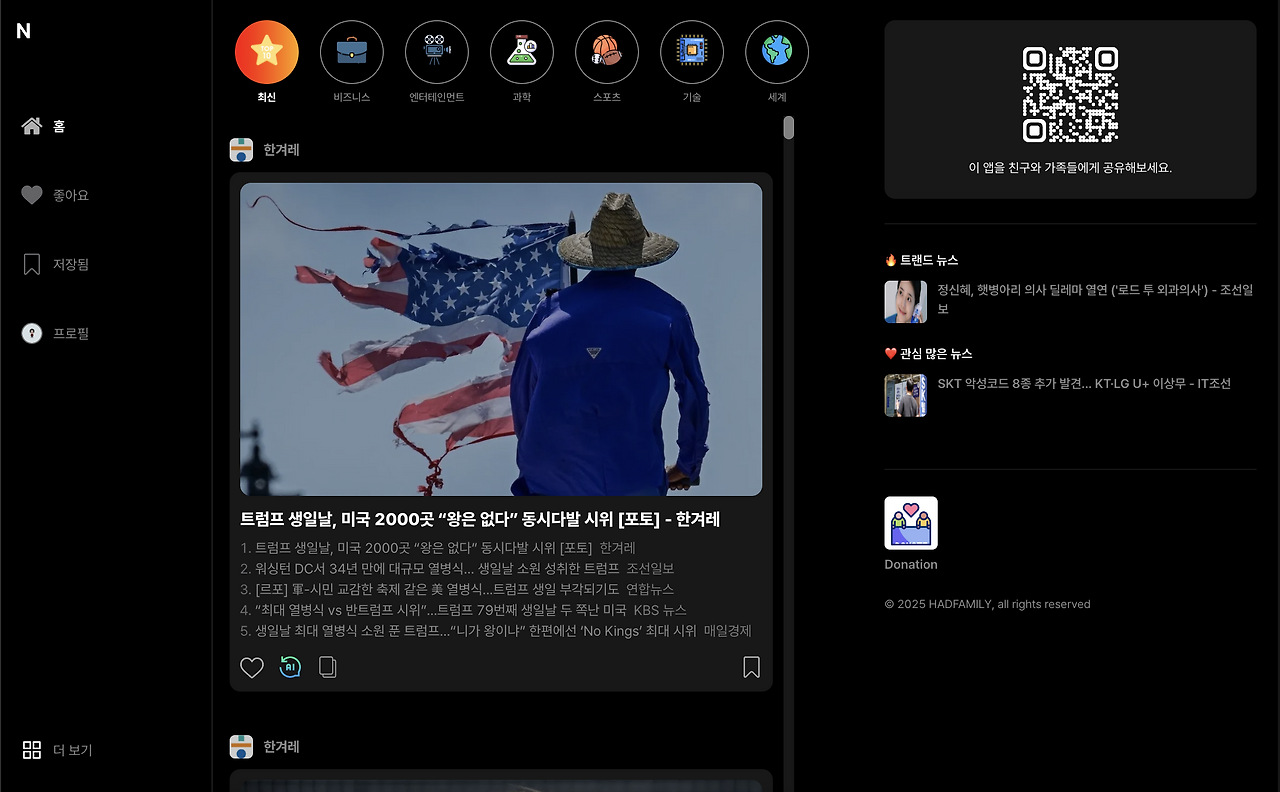The width and height of the screenshot is (1280, 792).
Task: Open the 저장됨 section in the sidebar
Action: click(54, 263)
